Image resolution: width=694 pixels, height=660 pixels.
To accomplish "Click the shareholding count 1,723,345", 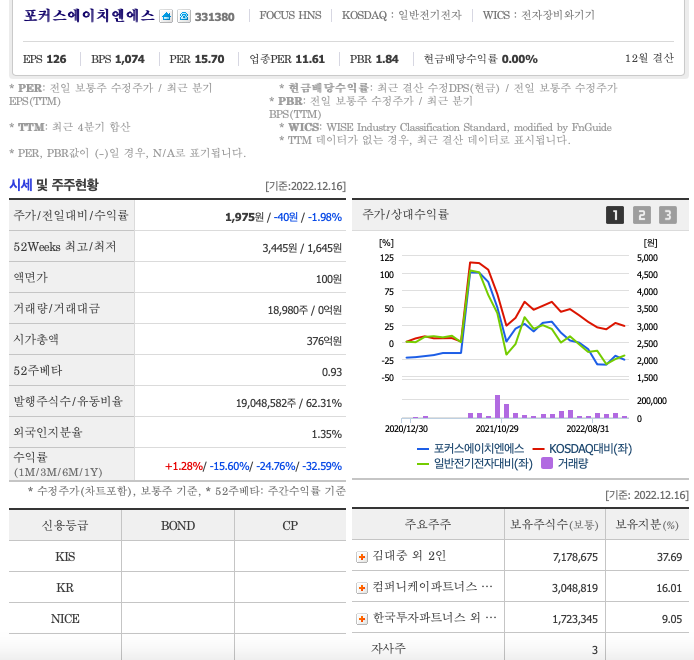I will (x=575, y=619).
